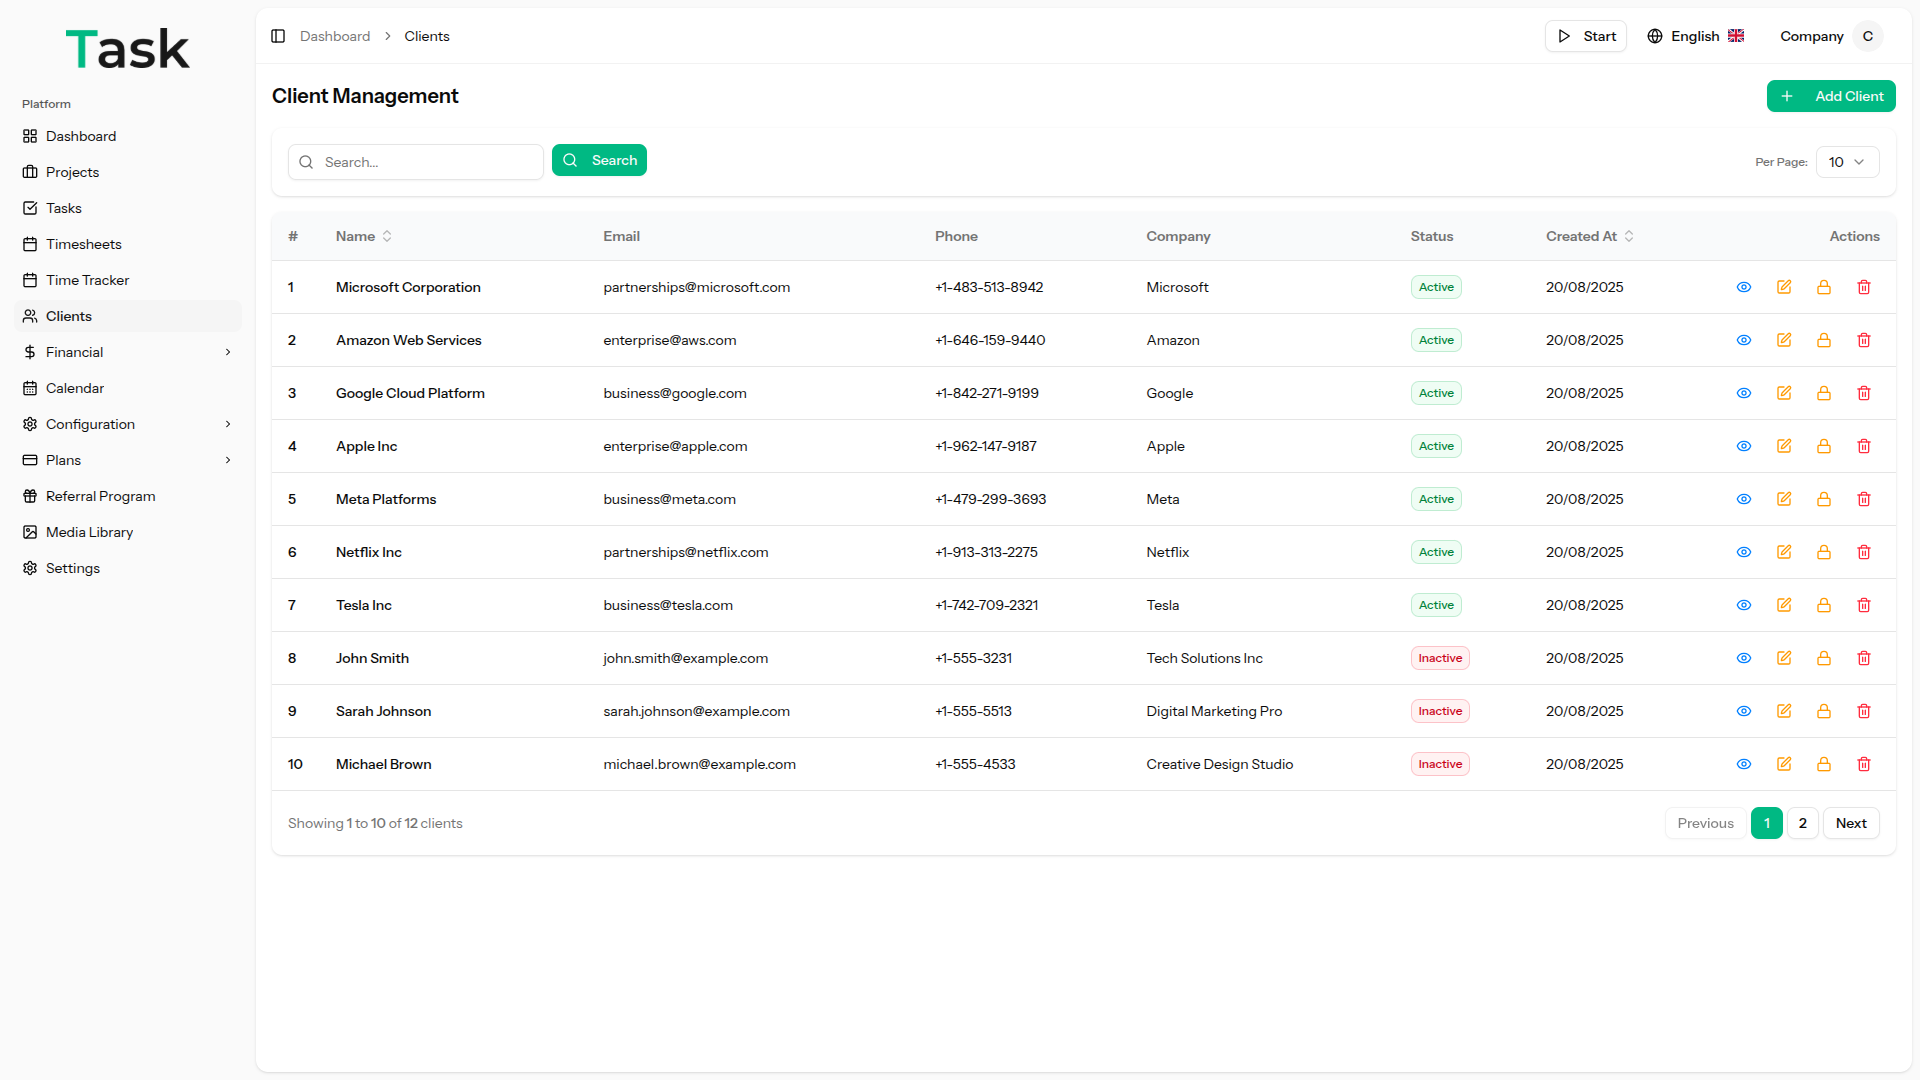Go to Media Library menu item
The width and height of the screenshot is (1920, 1080).
coord(89,532)
